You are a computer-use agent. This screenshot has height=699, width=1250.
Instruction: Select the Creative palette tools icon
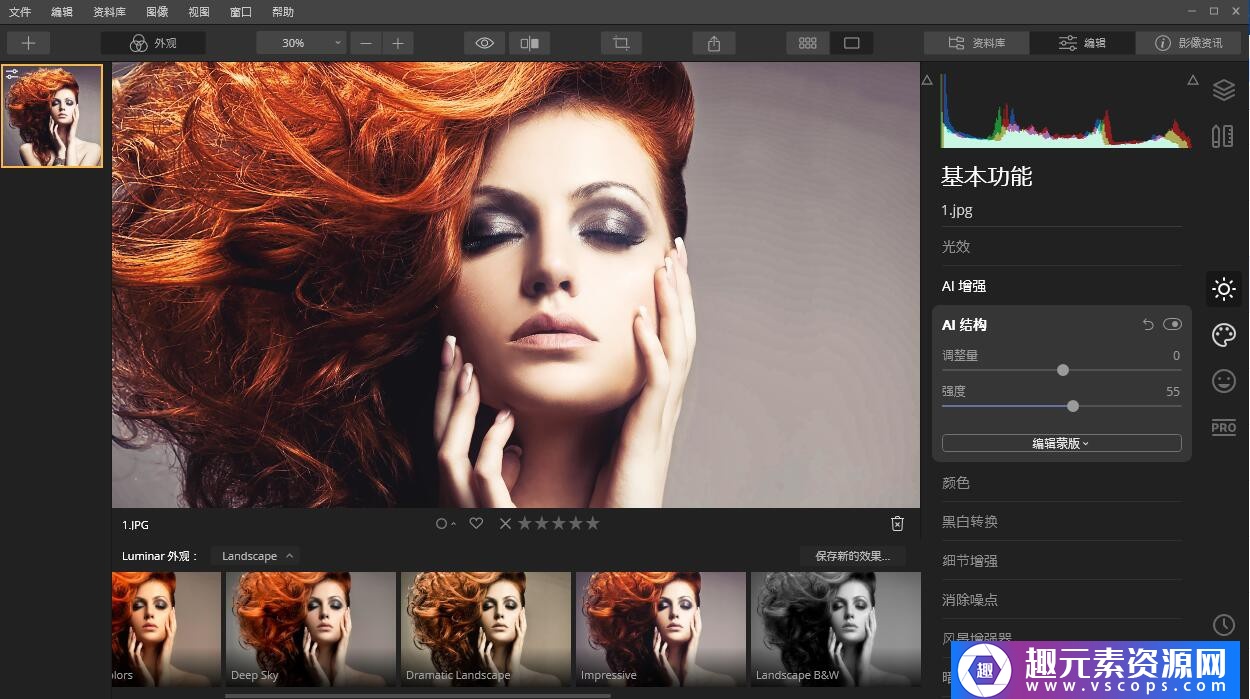(x=1223, y=335)
